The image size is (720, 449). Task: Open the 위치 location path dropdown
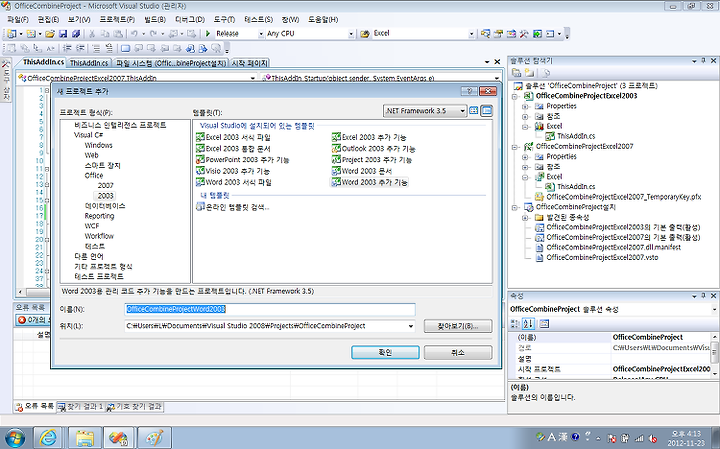tap(411, 326)
